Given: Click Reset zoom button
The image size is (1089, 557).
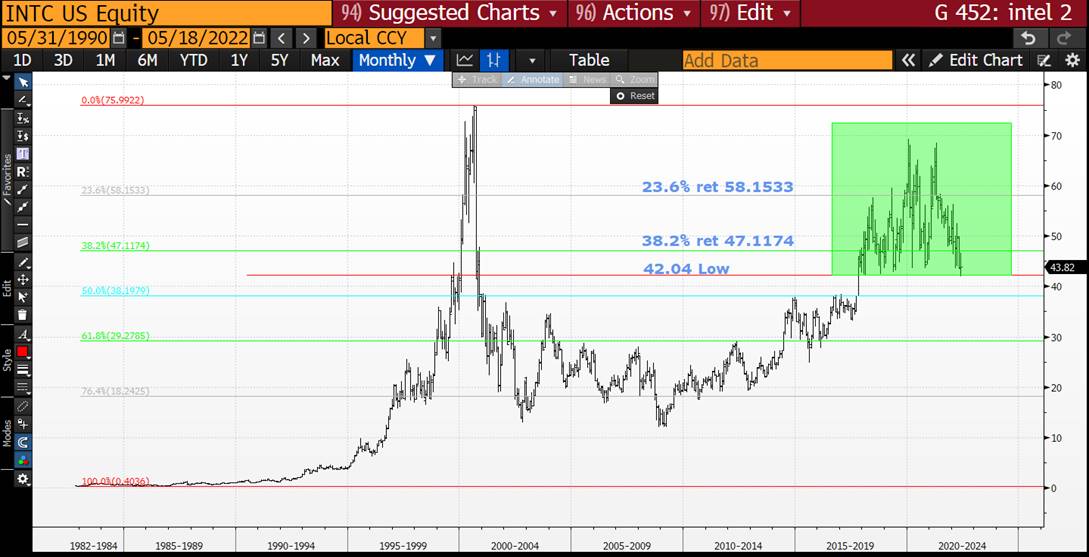Looking at the screenshot, I should click(634, 96).
